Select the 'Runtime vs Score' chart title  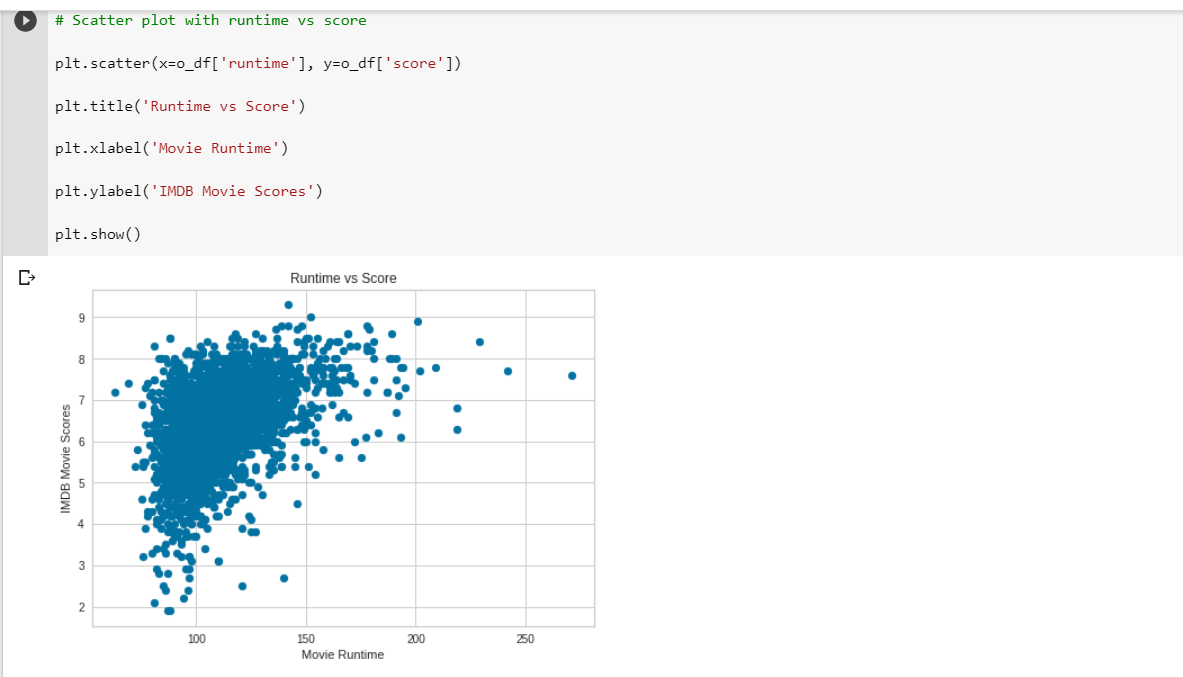(x=343, y=278)
